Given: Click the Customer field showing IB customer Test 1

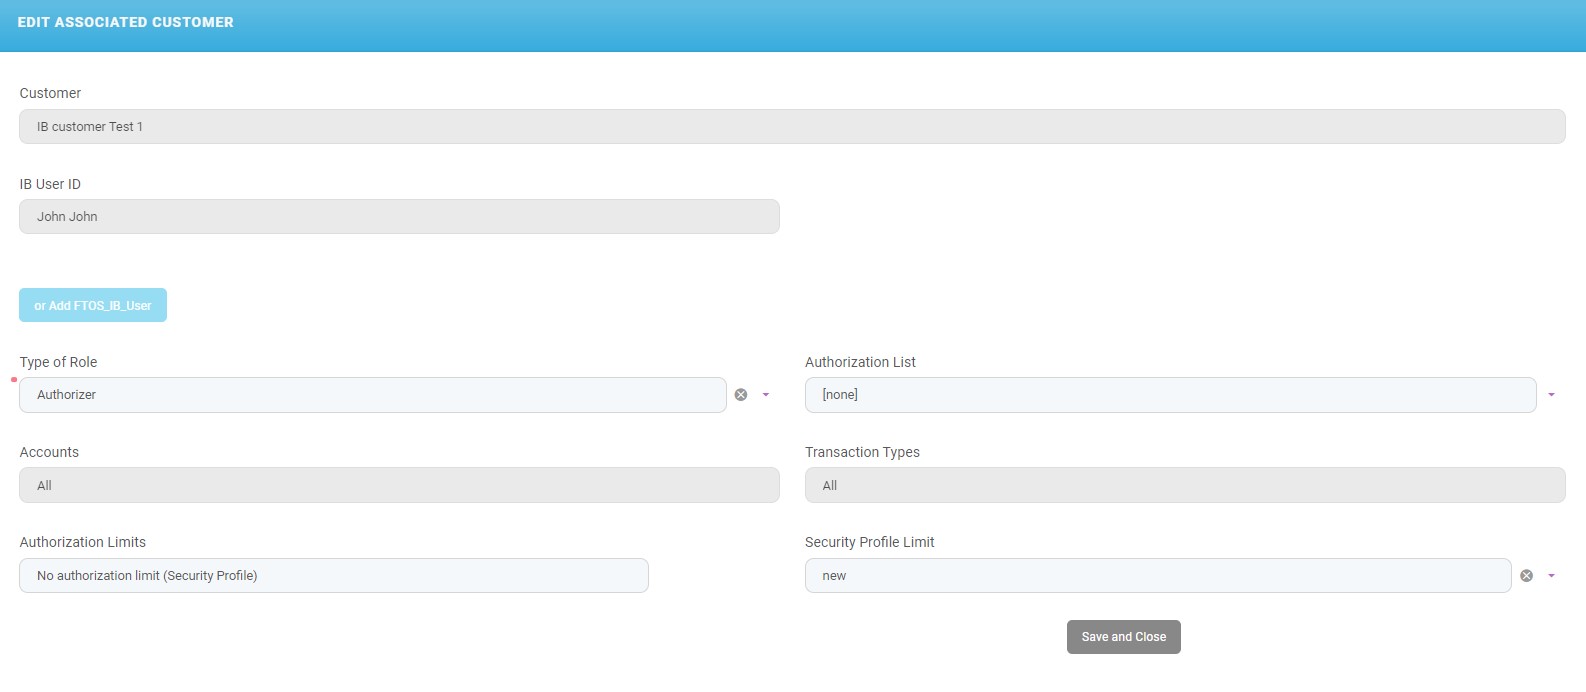Looking at the screenshot, I should pyautogui.click(x=791, y=127).
